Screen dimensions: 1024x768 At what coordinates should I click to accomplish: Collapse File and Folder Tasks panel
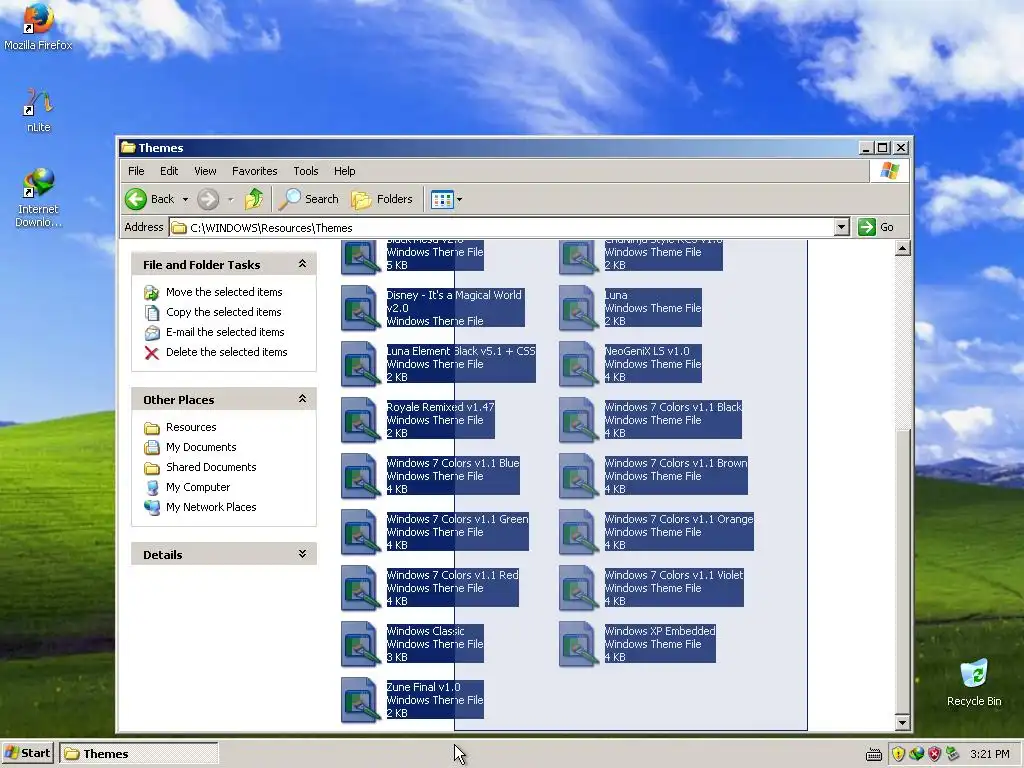(x=302, y=264)
